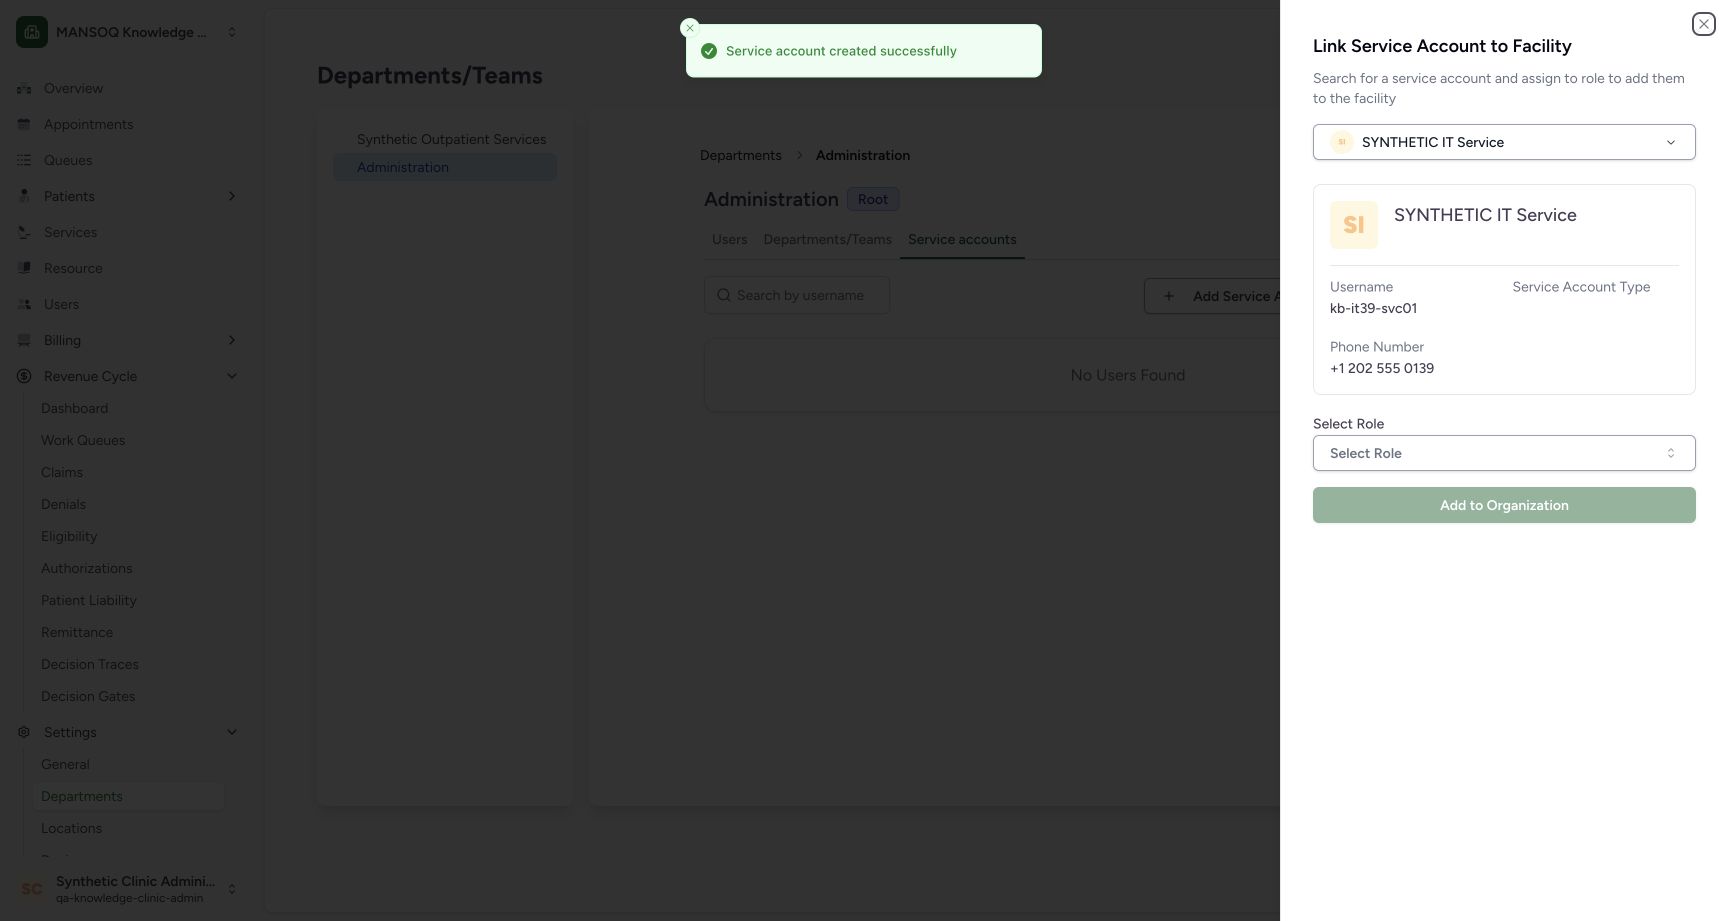Click the Settings gear icon

24,732
